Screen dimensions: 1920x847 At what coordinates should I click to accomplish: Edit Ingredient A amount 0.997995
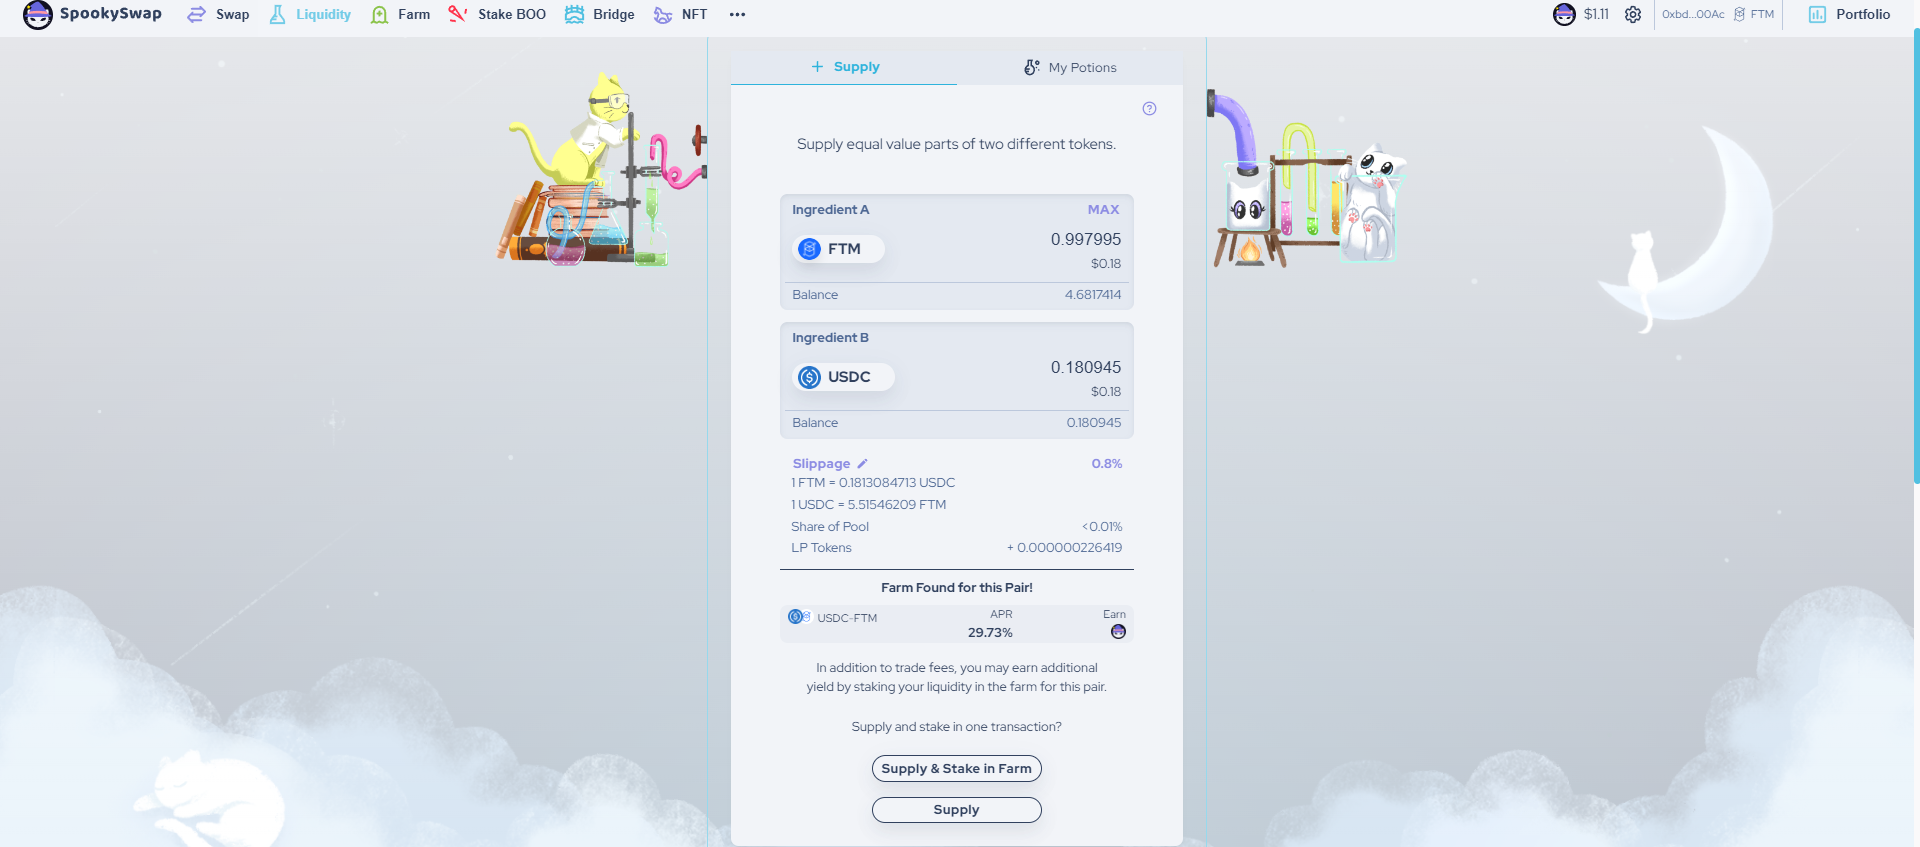(x=1085, y=239)
